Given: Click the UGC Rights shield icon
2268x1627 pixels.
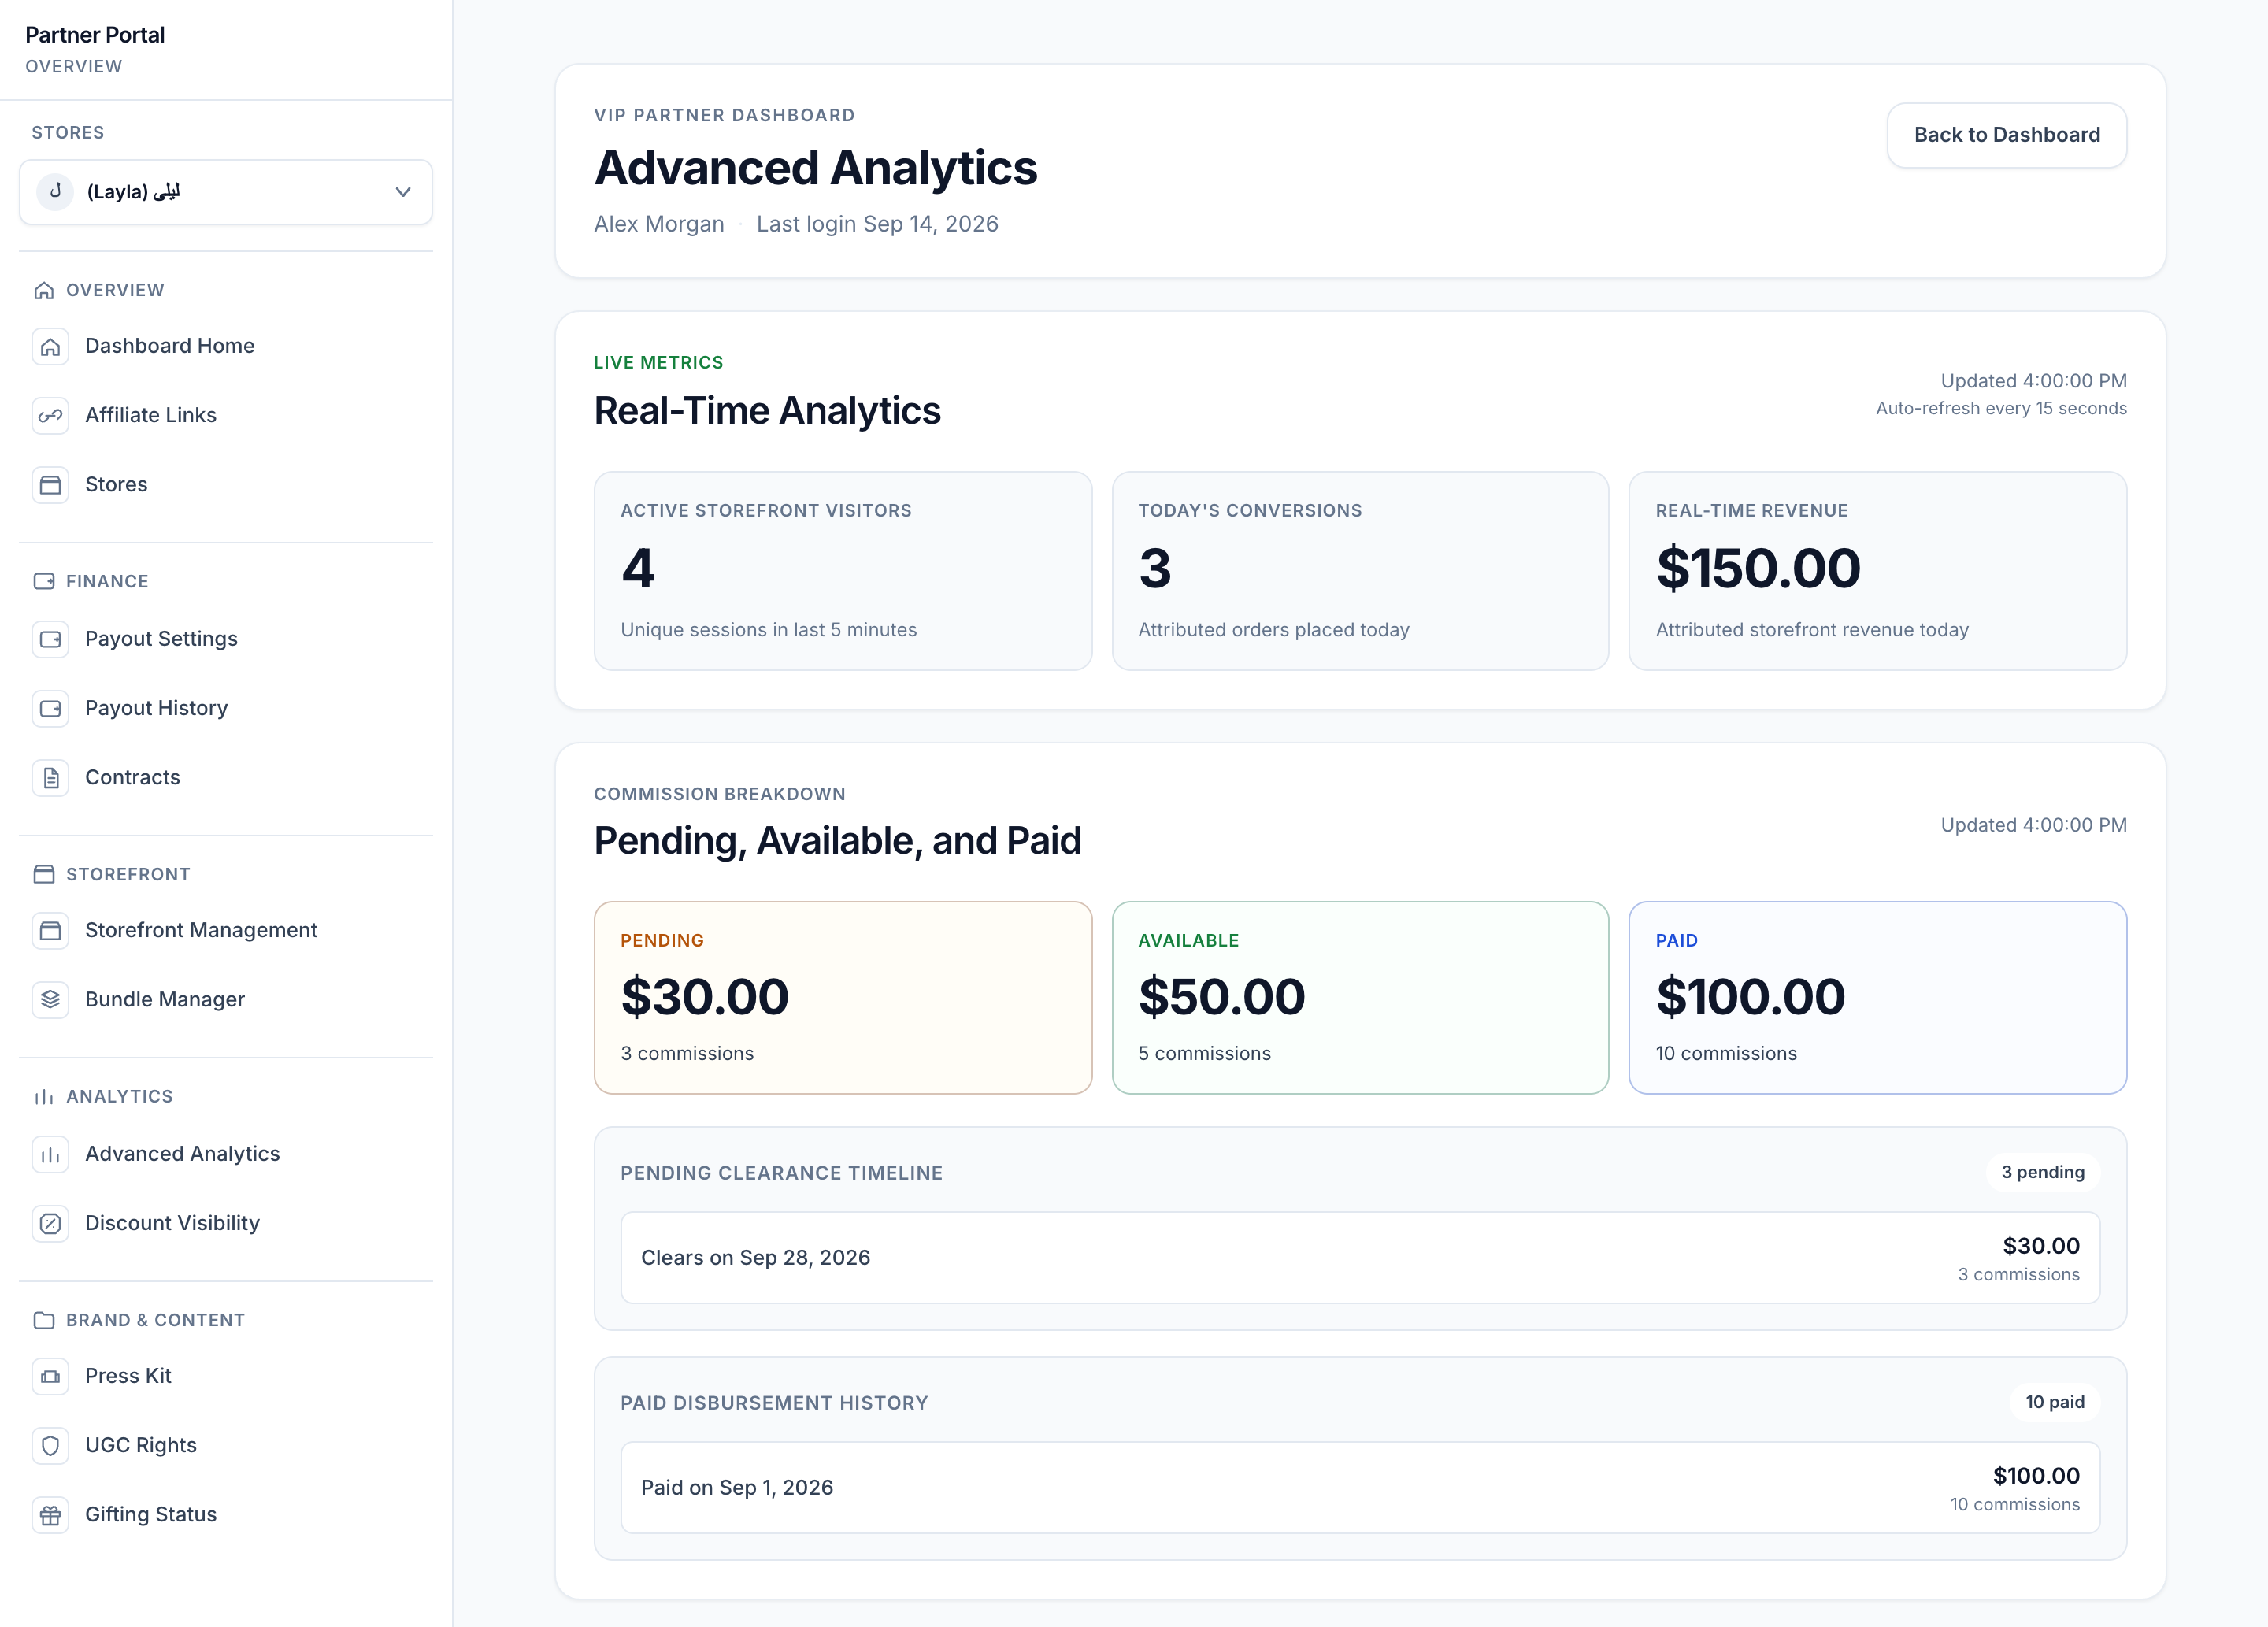Looking at the screenshot, I should pos(50,1446).
